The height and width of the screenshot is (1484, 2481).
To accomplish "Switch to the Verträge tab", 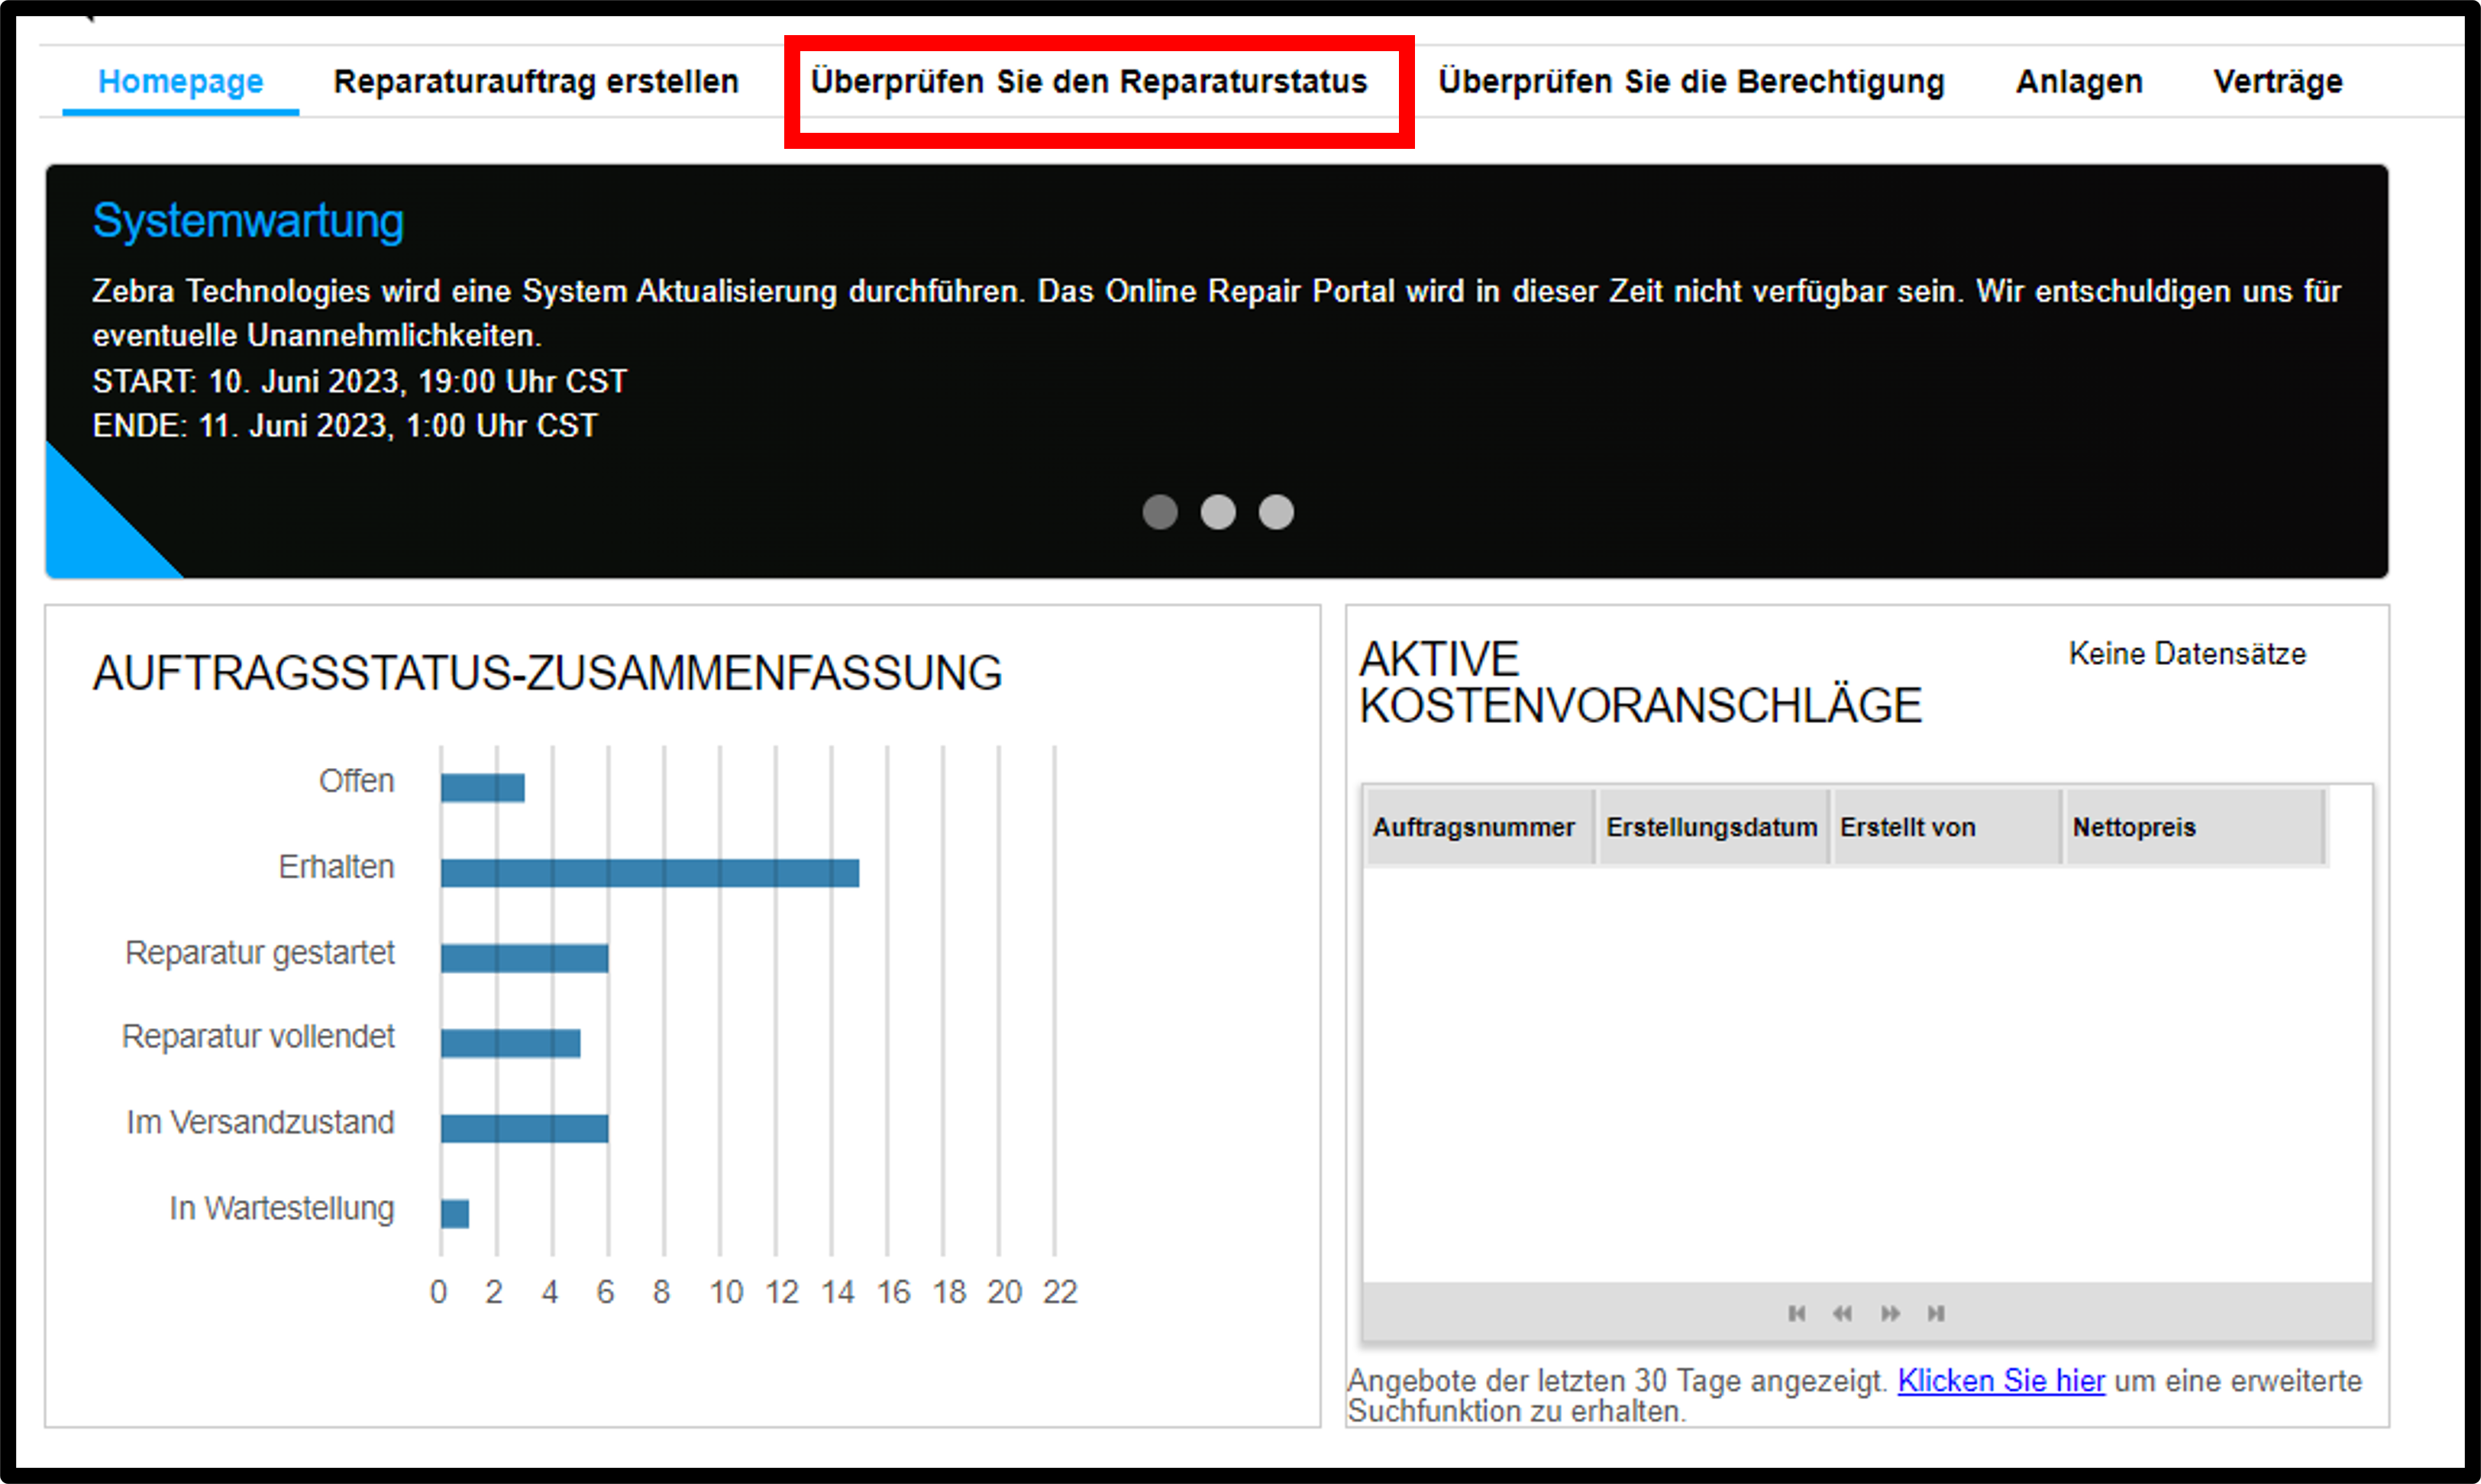I will coord(2277,81).
